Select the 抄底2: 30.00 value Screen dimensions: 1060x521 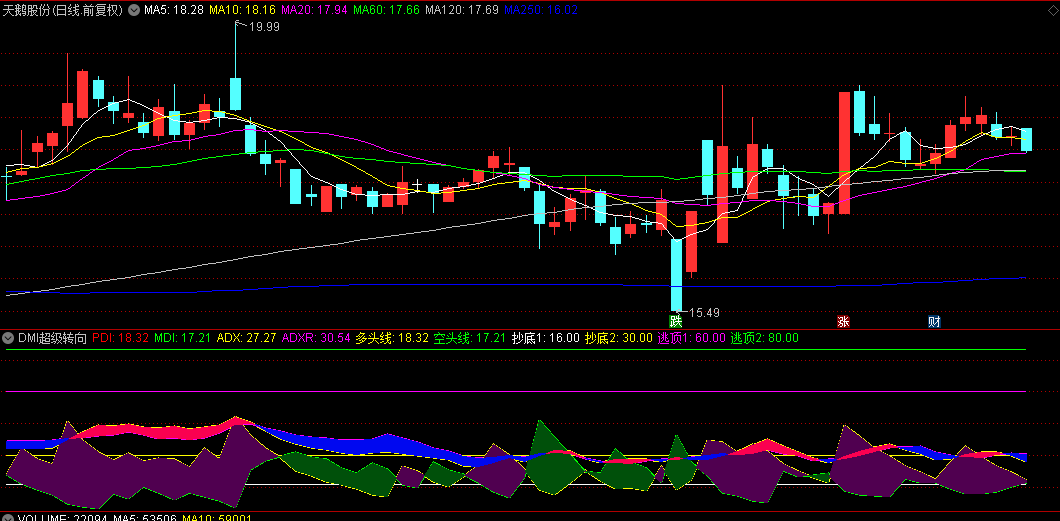point(619,338)
